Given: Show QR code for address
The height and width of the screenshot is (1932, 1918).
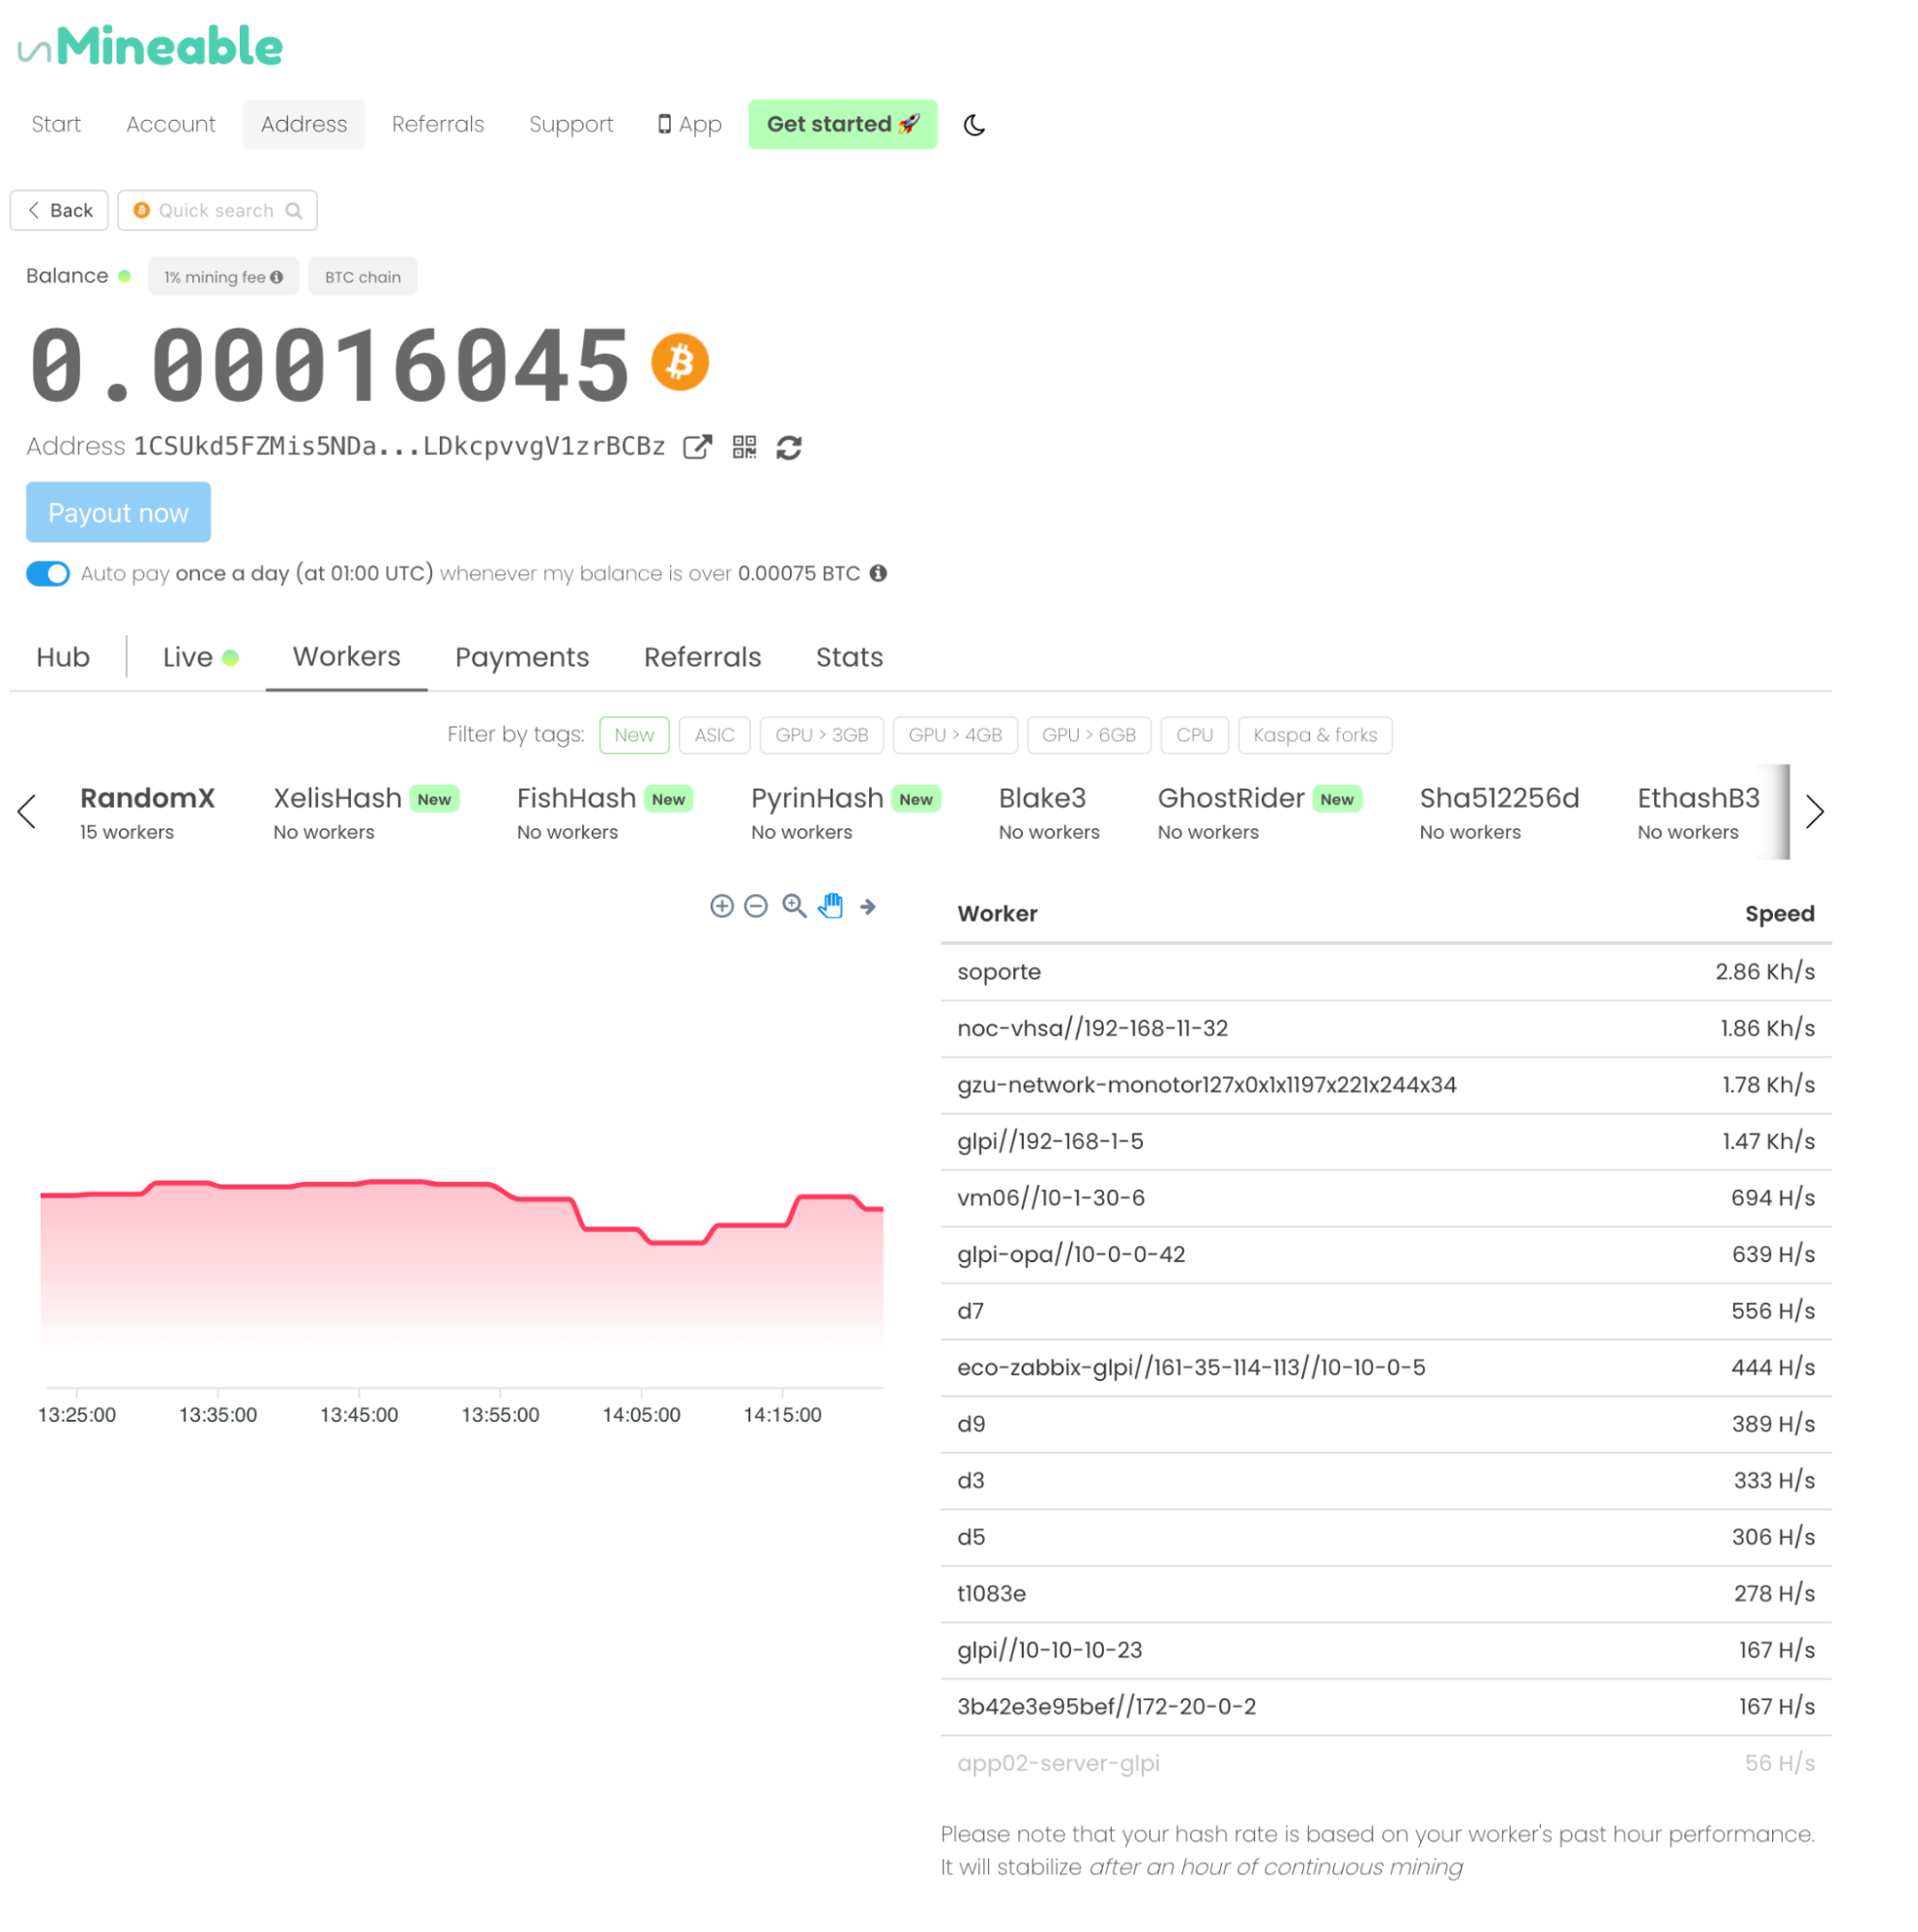Looking at the screenshot, I should click(x=744, y=447).
